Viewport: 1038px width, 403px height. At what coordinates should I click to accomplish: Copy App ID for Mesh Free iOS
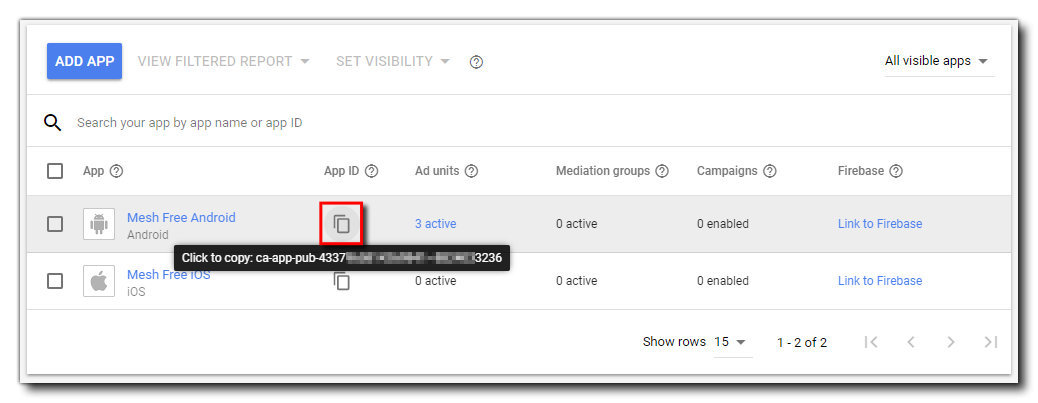pos(342,282)
